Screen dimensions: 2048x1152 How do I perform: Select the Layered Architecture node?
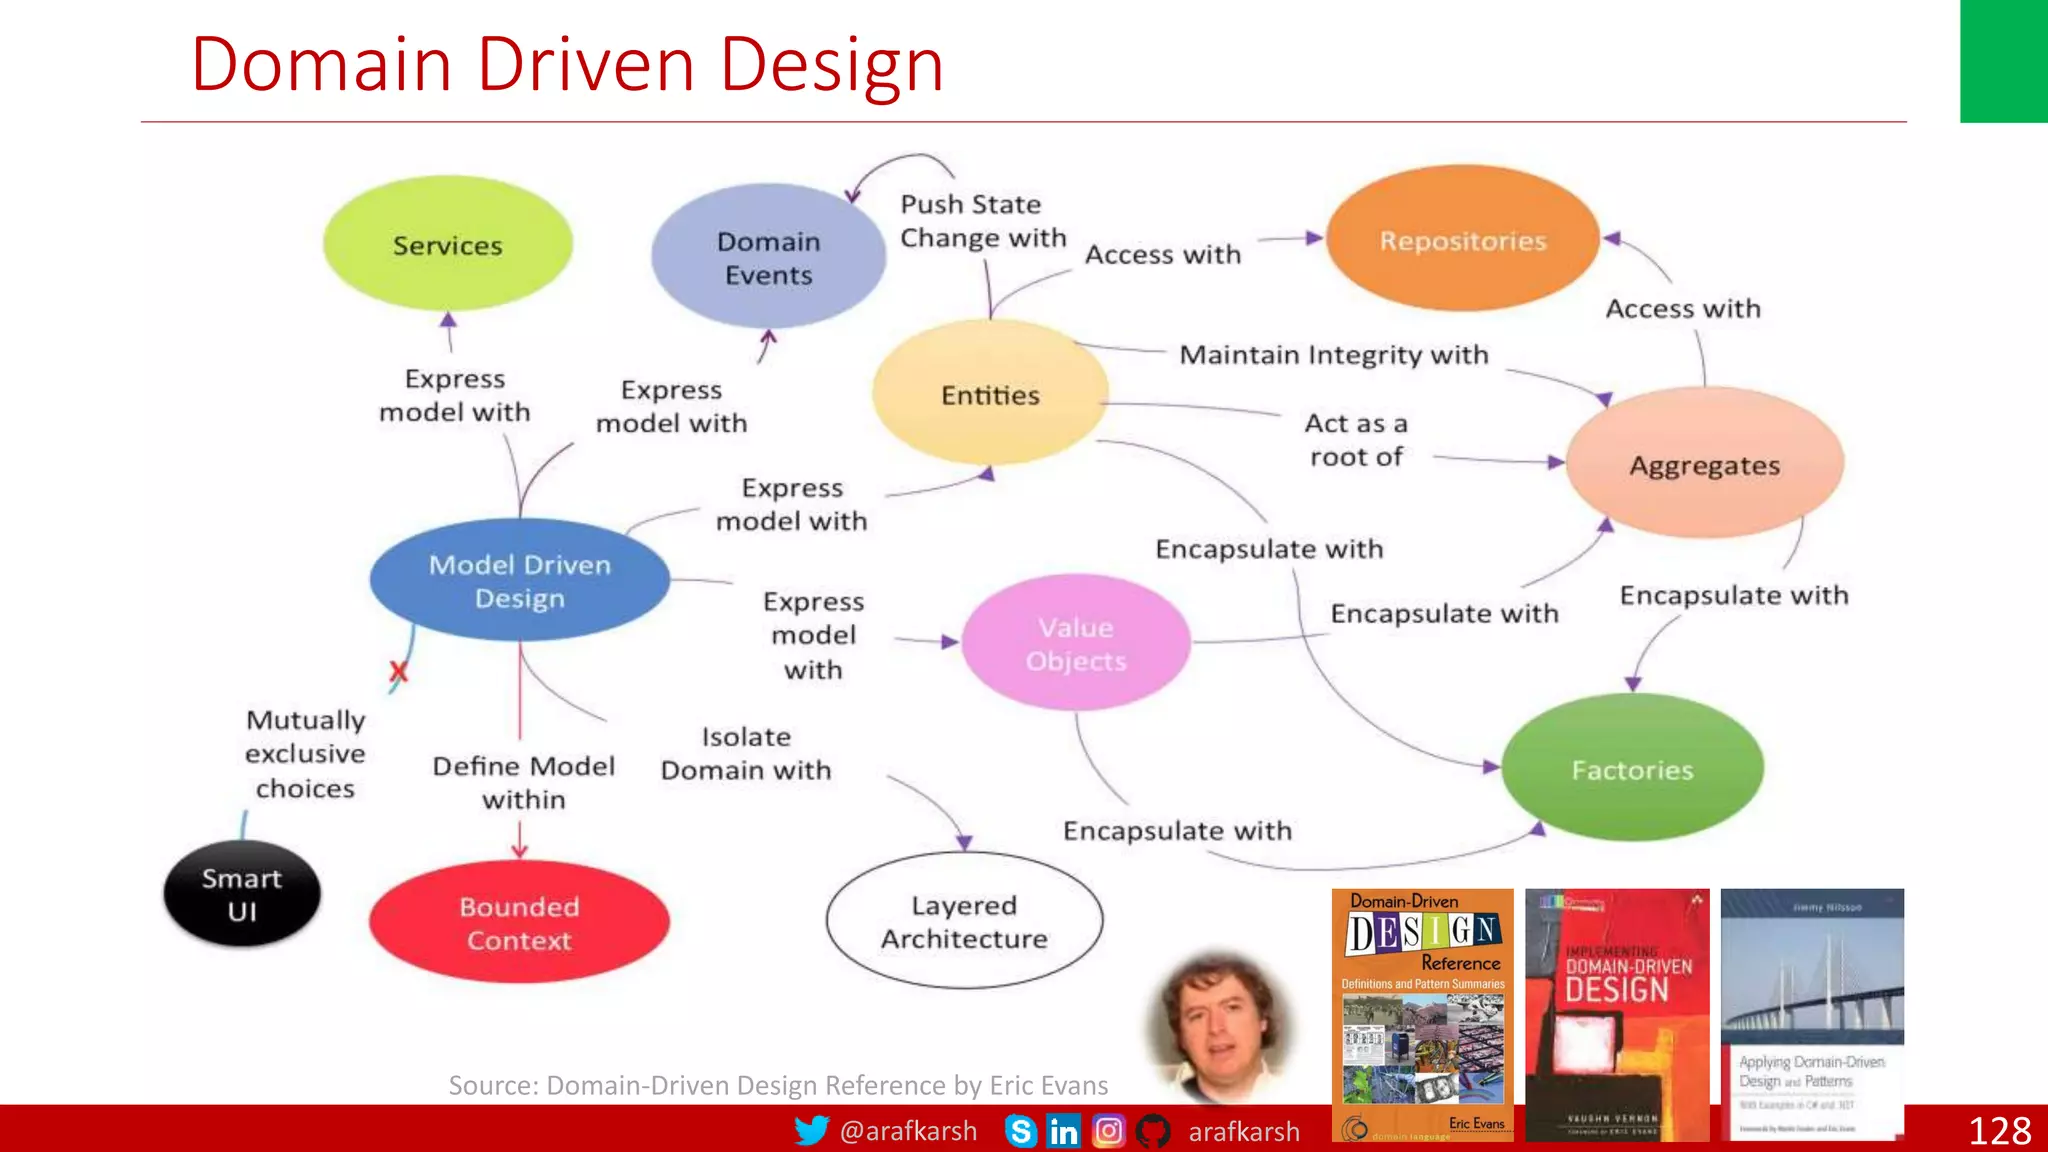[964, 921]
